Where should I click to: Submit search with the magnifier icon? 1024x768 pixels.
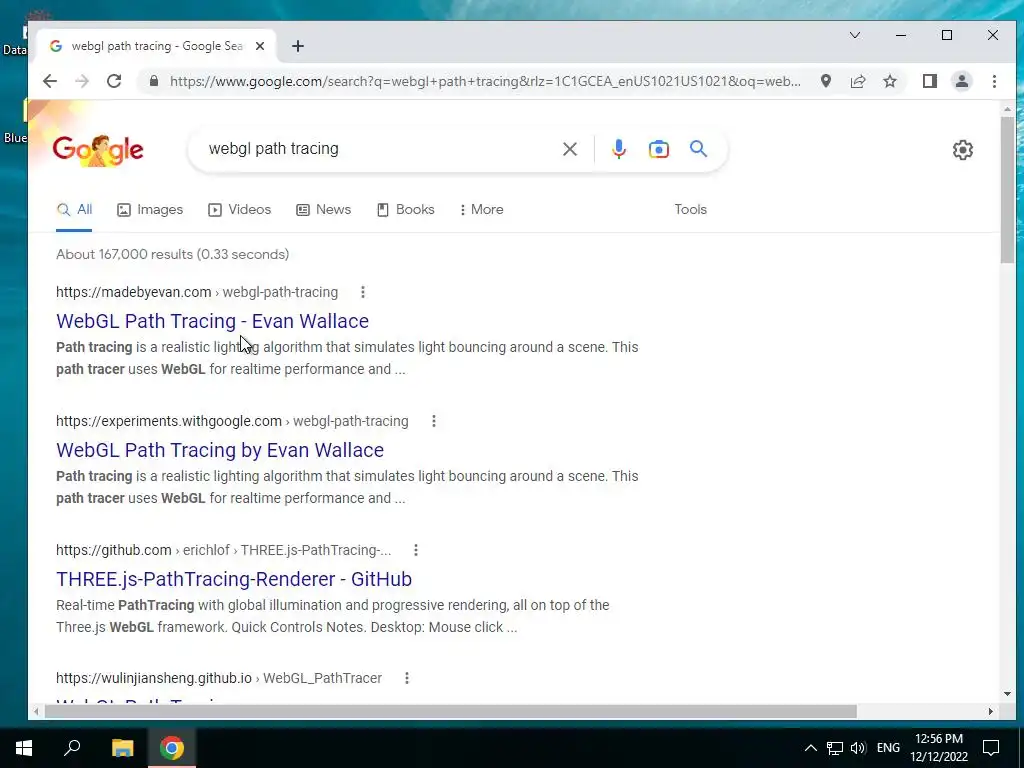click(x=698, y=149)
